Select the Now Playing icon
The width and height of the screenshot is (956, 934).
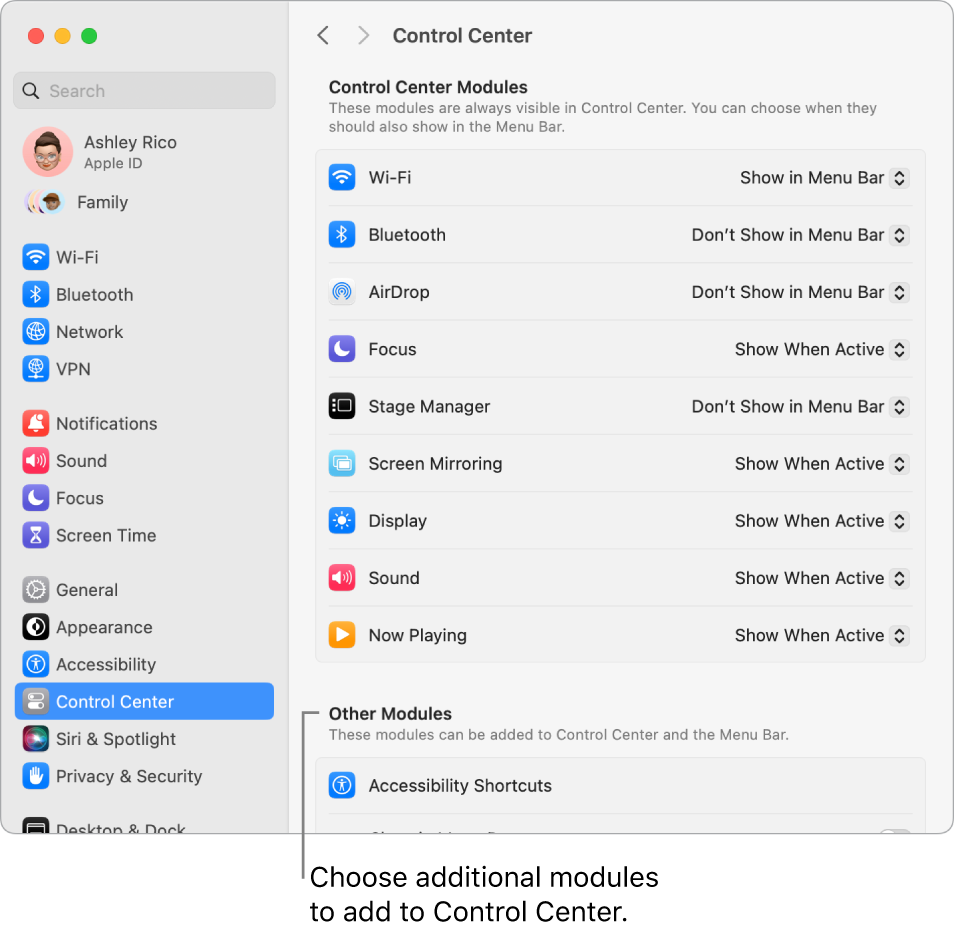pos(341,634)
